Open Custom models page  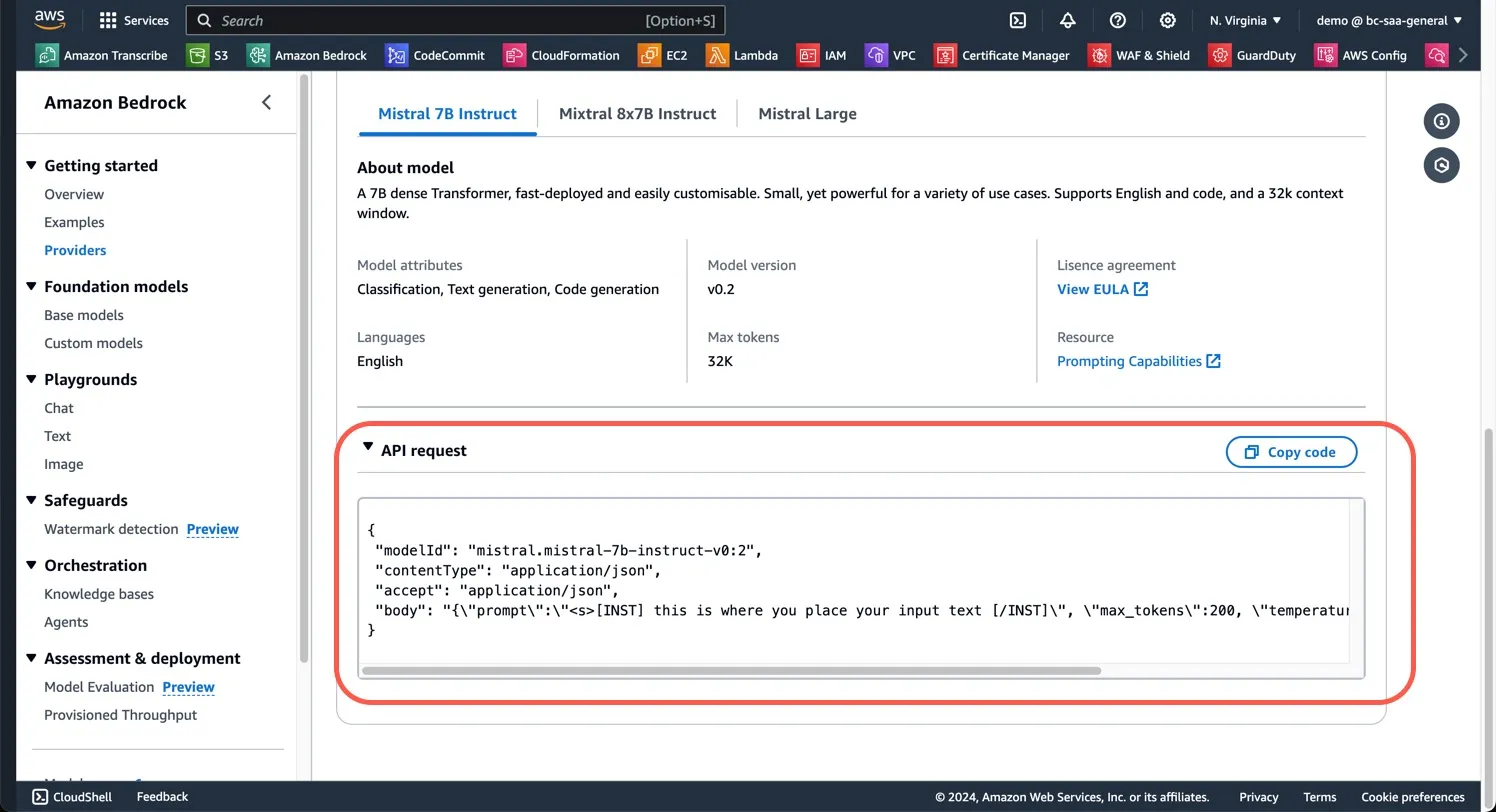pyautogui.click(x=93, y=343)
